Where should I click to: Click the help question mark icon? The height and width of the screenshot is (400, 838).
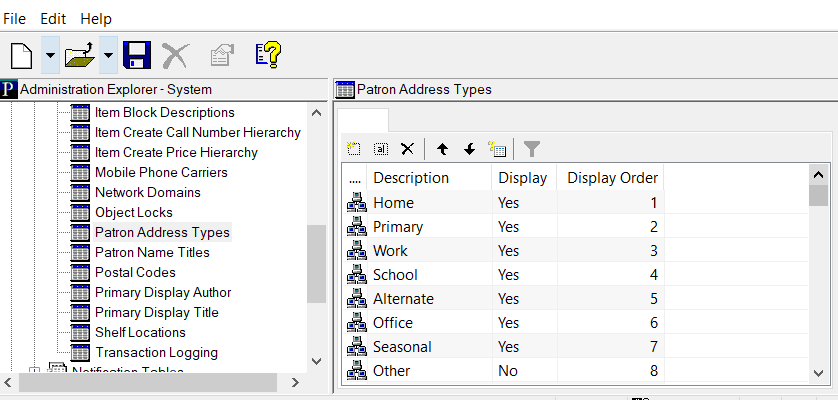(x=267, y=55)
